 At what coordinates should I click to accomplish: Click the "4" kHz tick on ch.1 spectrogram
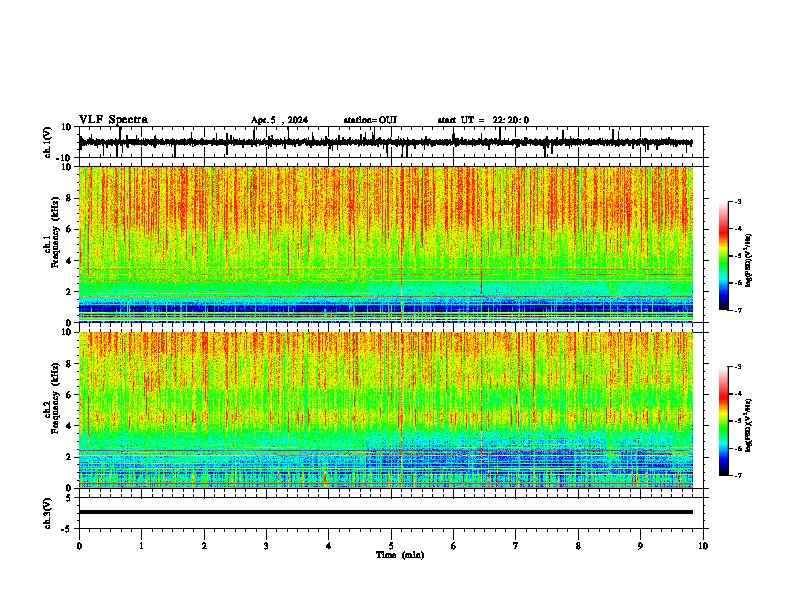[70, 261]
